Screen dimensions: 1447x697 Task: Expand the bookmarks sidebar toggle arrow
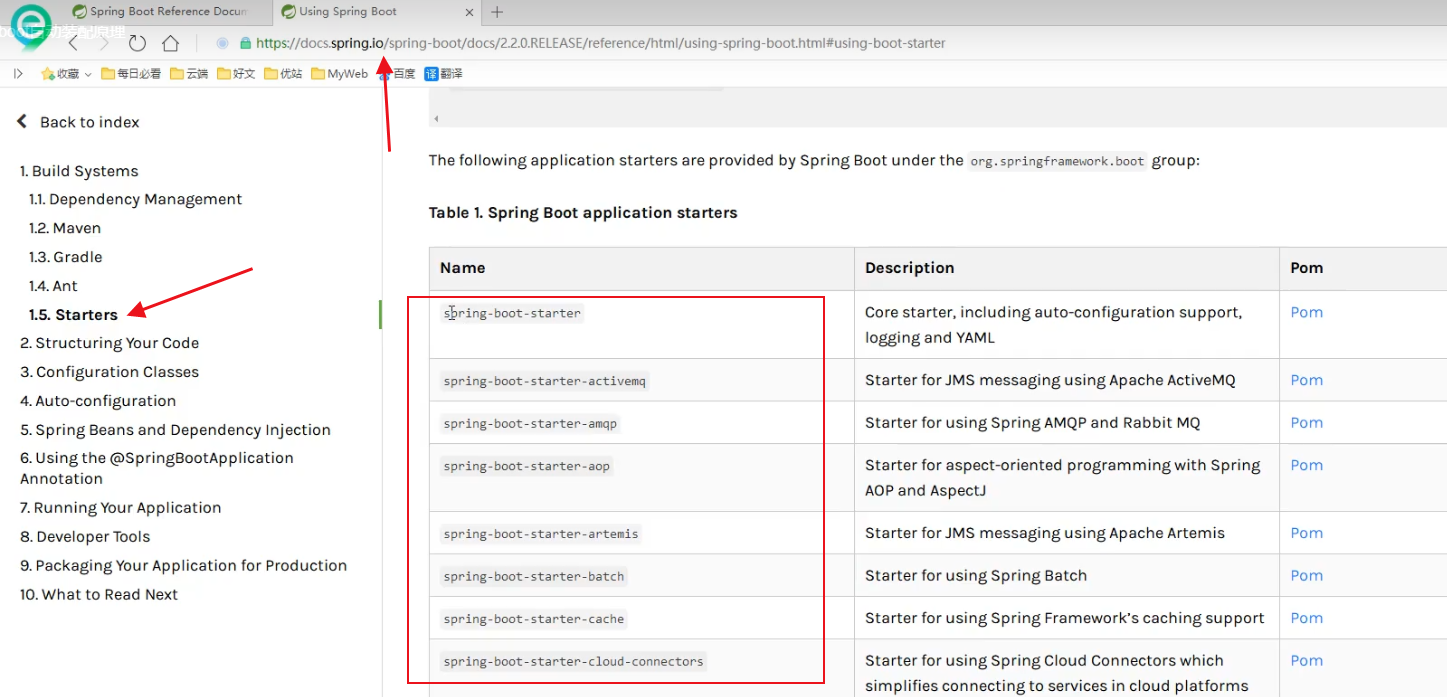tap(18, 73)
